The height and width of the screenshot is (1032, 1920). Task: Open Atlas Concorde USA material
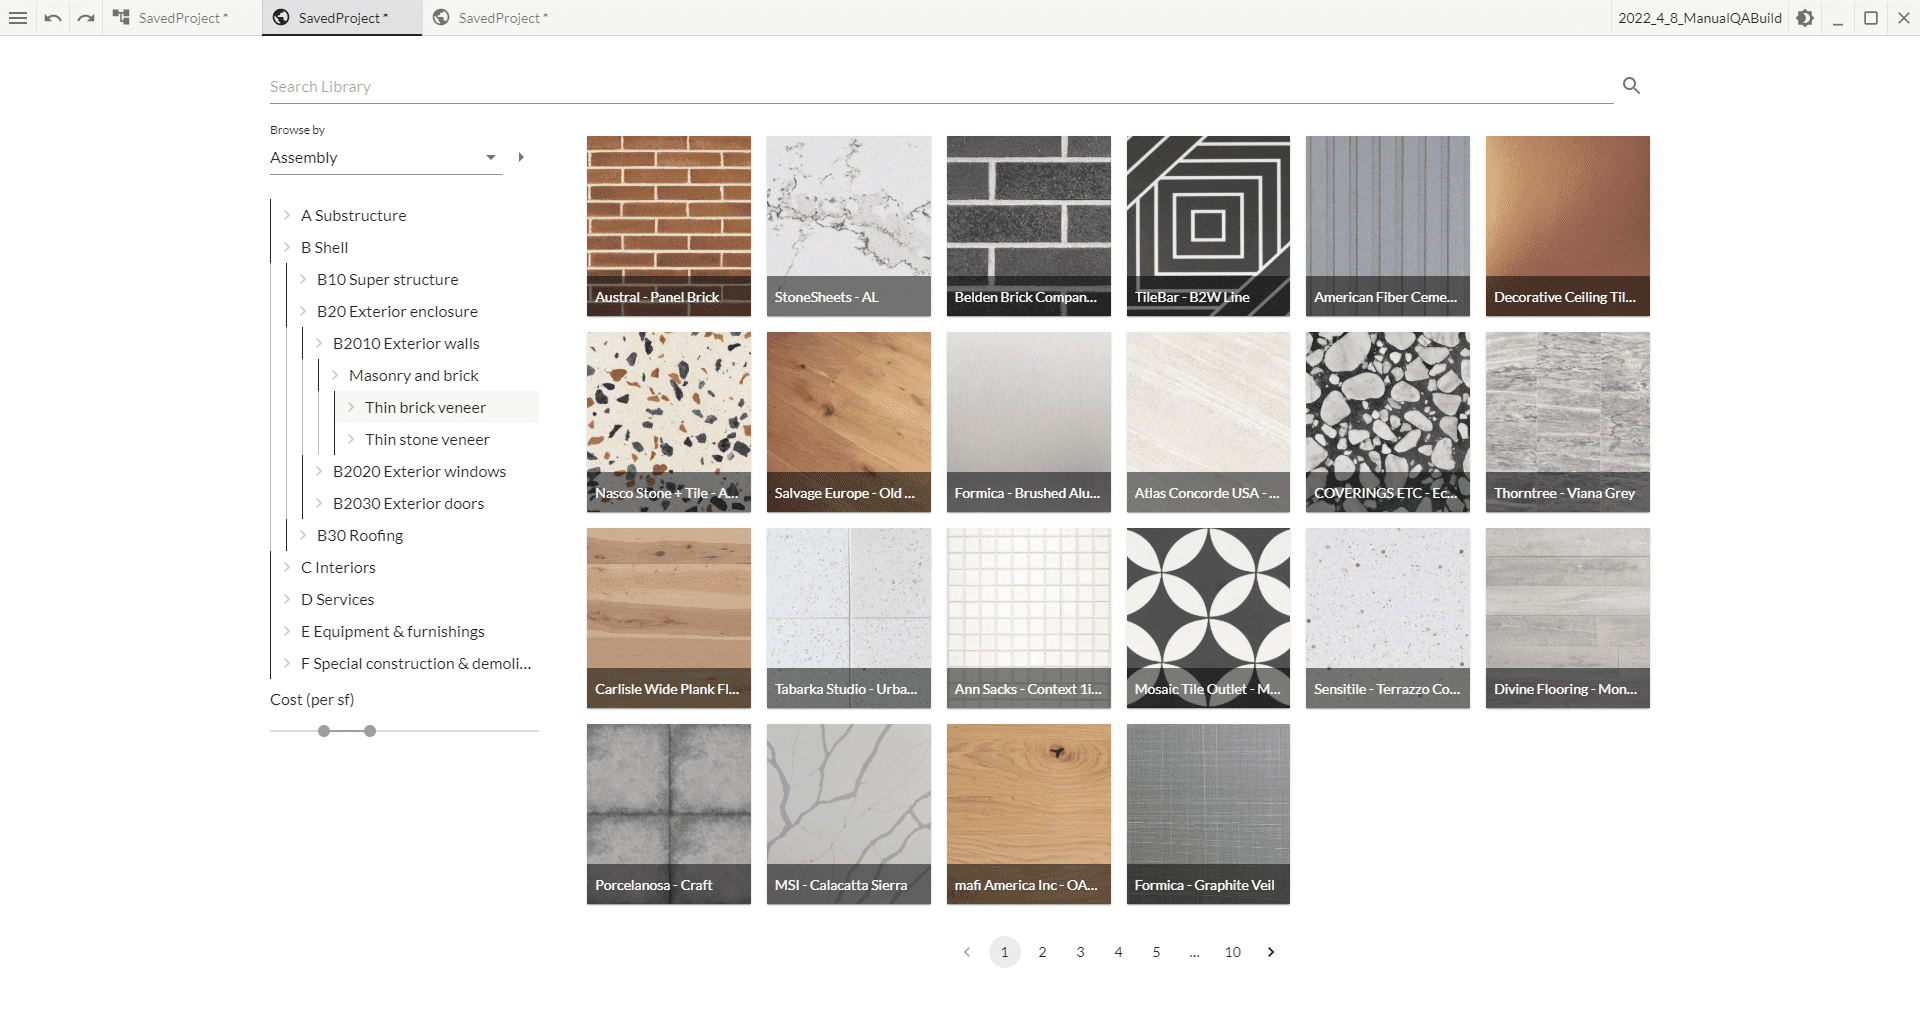click(x=1208, y=422)
